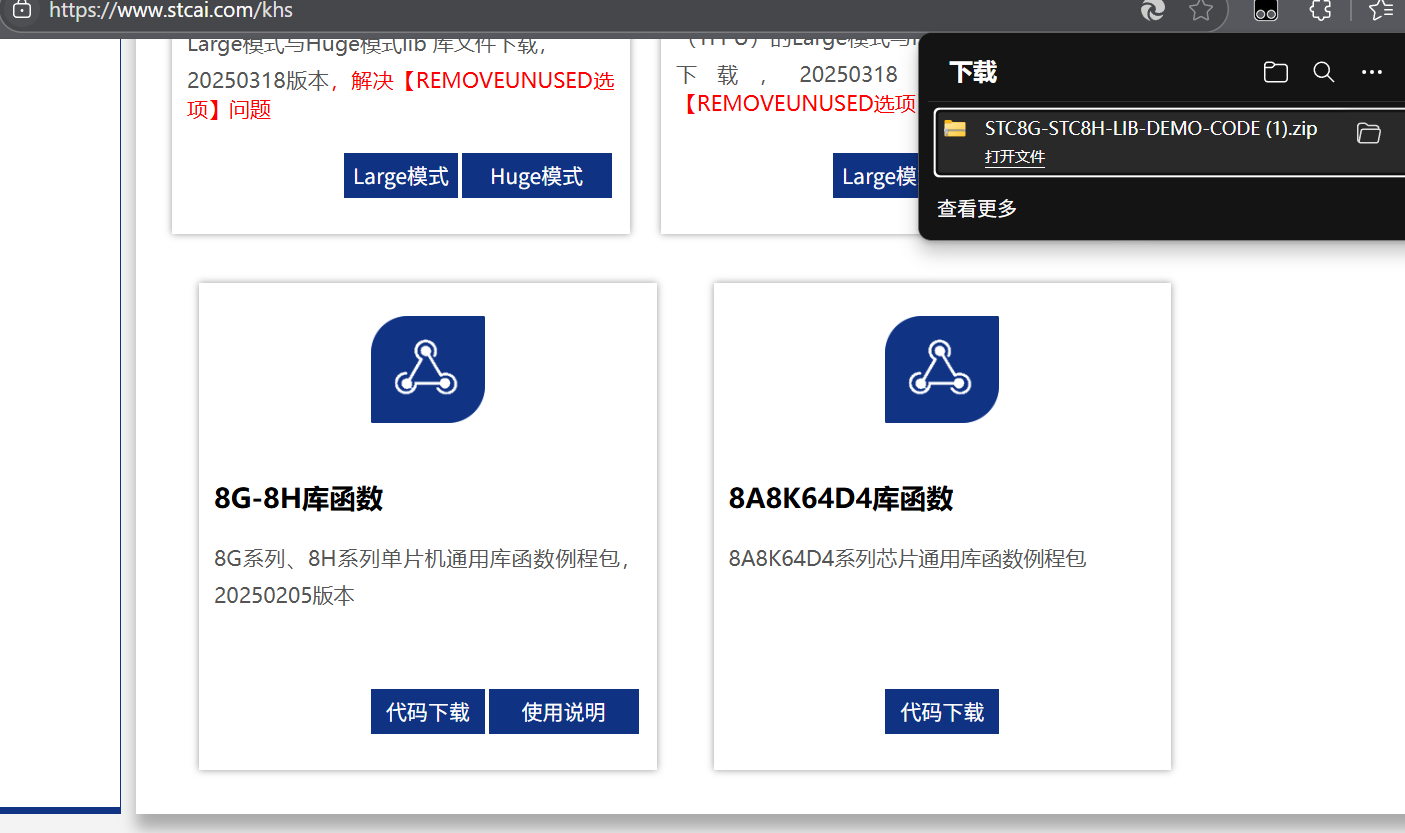Open browser extensions puzzle icon

click(1320, 10)
